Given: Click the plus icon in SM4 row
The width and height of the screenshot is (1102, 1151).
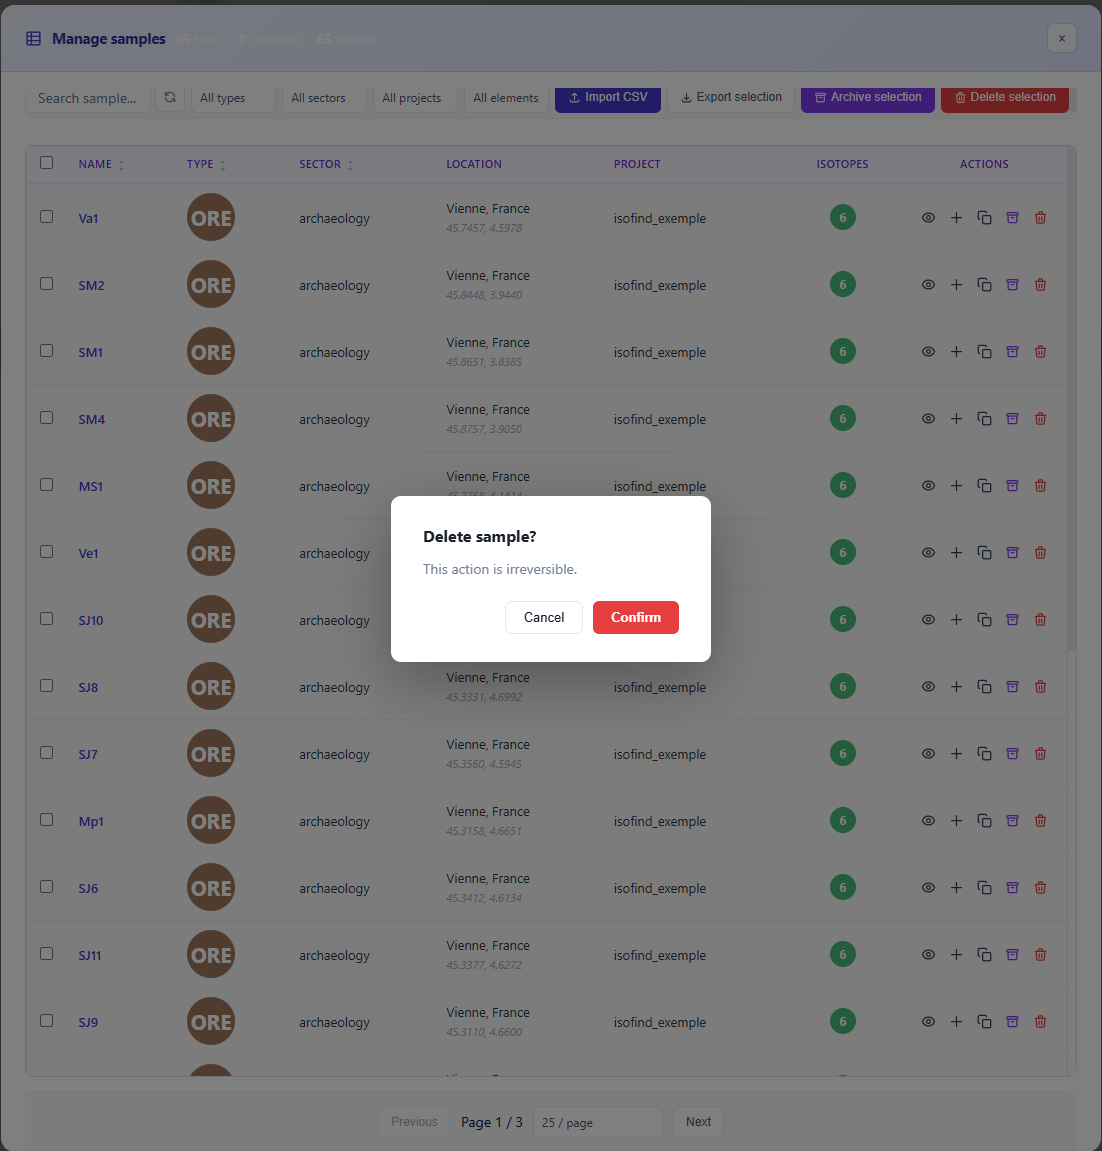Looking at the screenshot, I should click(x=956, y=419).
